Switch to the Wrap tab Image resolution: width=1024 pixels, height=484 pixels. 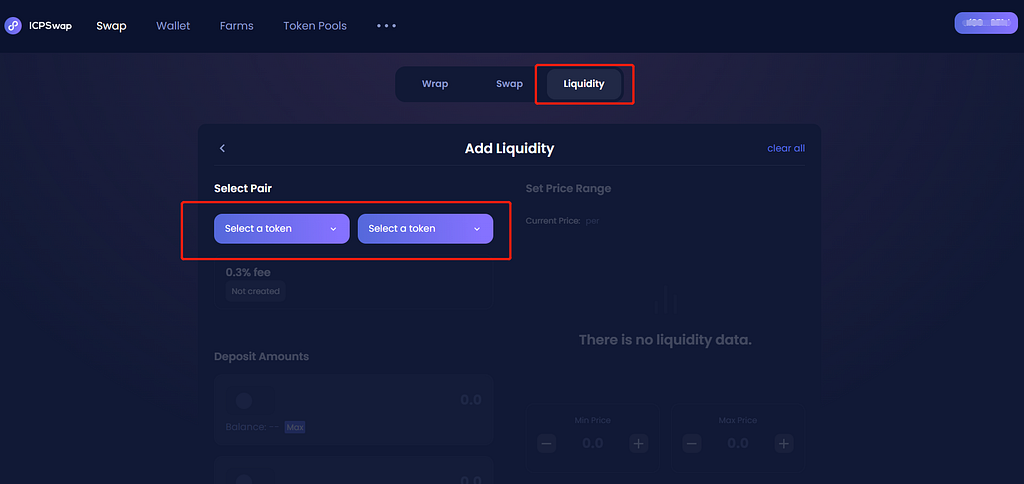435,84
